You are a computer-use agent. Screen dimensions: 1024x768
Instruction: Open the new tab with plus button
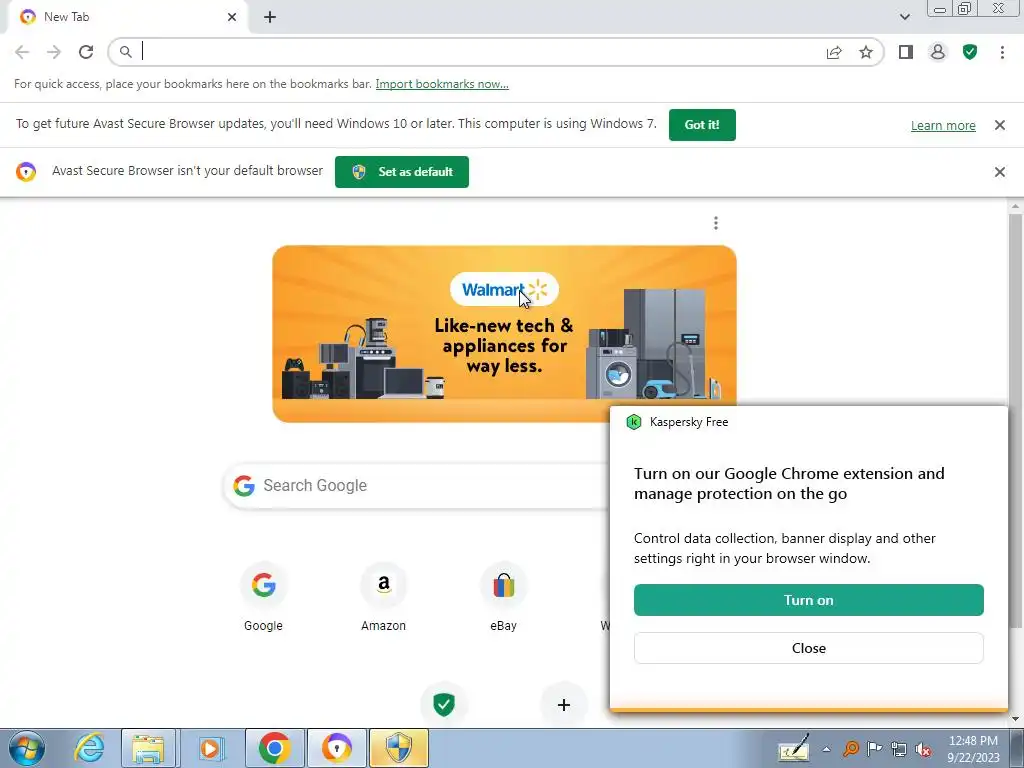click(270, 17)
